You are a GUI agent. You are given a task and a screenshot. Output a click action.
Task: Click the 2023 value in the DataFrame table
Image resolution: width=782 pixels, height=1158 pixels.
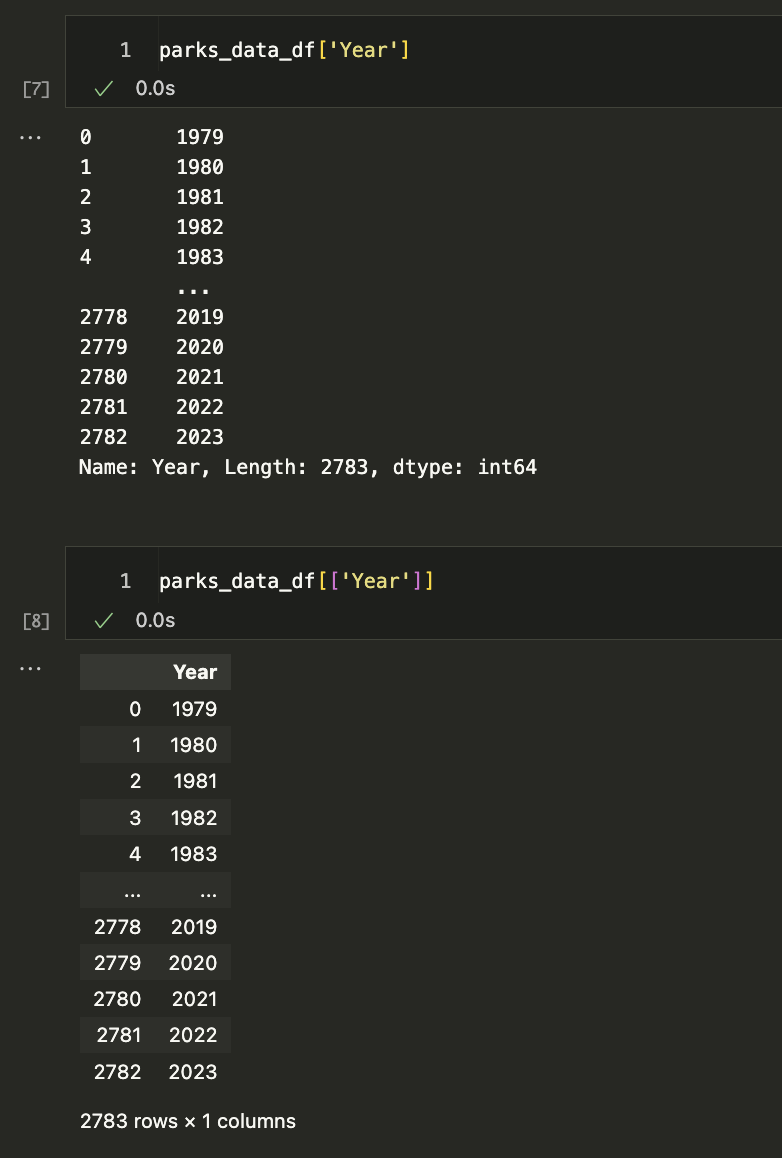194,1072
